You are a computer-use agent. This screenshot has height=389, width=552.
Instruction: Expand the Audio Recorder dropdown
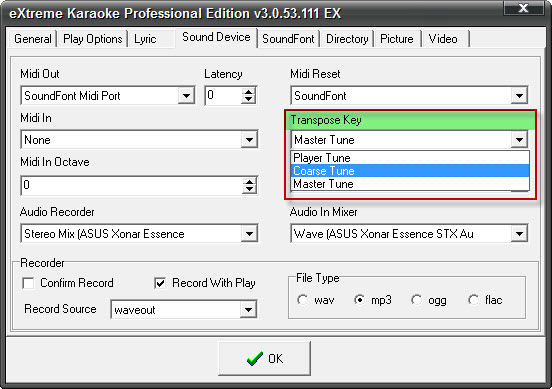point(249,233)
